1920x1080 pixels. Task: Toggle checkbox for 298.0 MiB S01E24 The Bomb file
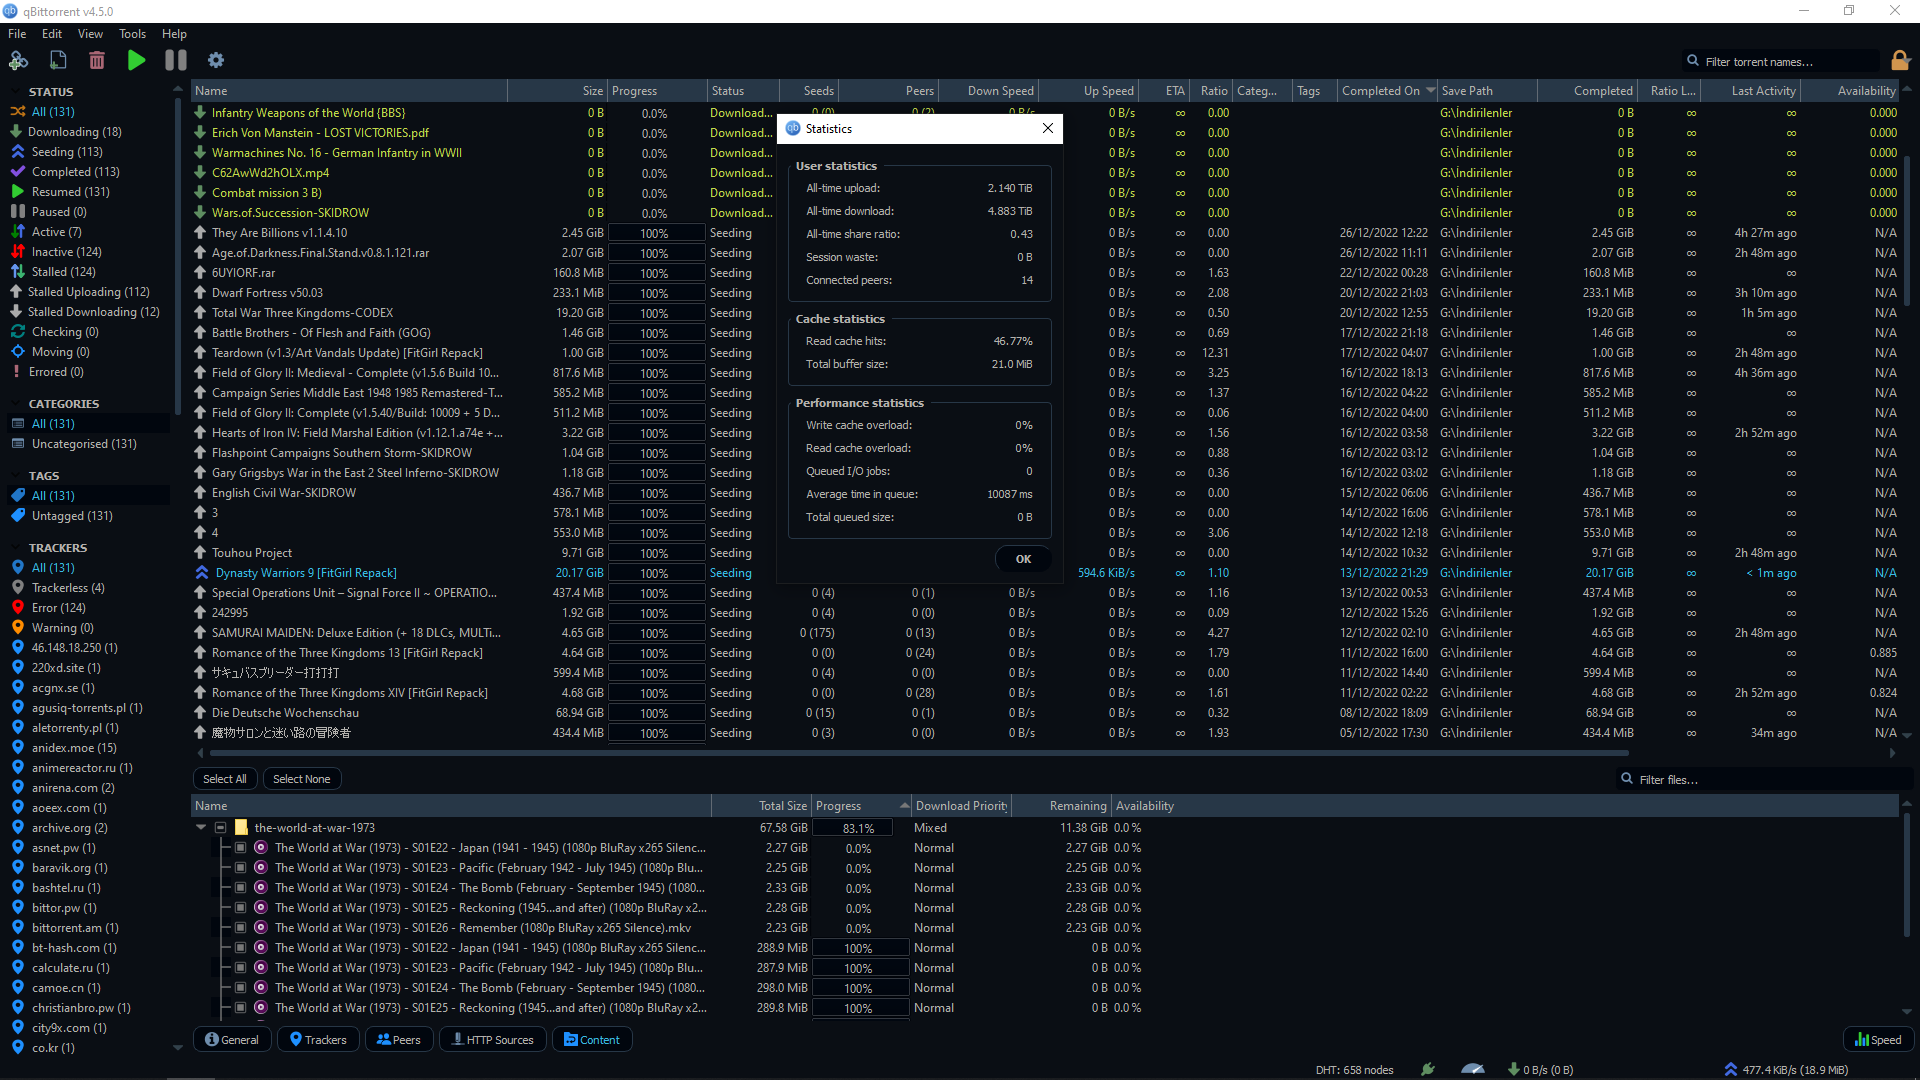pos(241,988)
